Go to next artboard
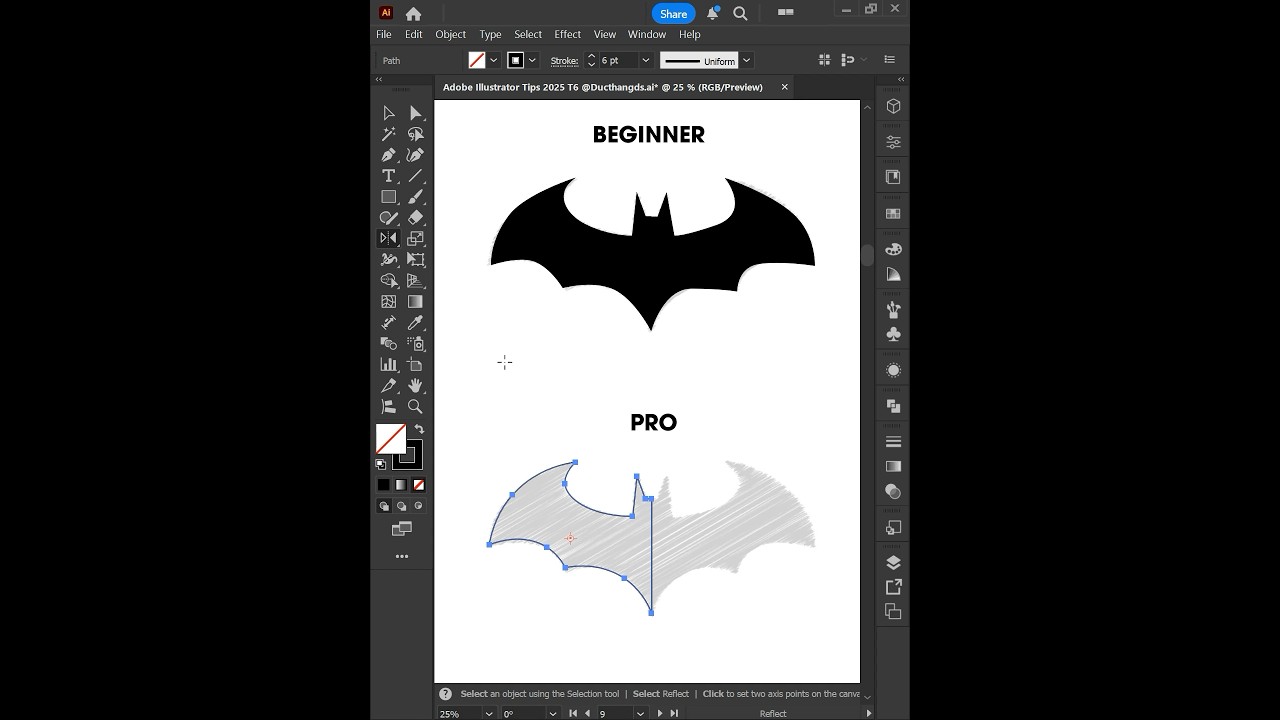Screen dimensions: 1280x720 (x=660, y=713)
